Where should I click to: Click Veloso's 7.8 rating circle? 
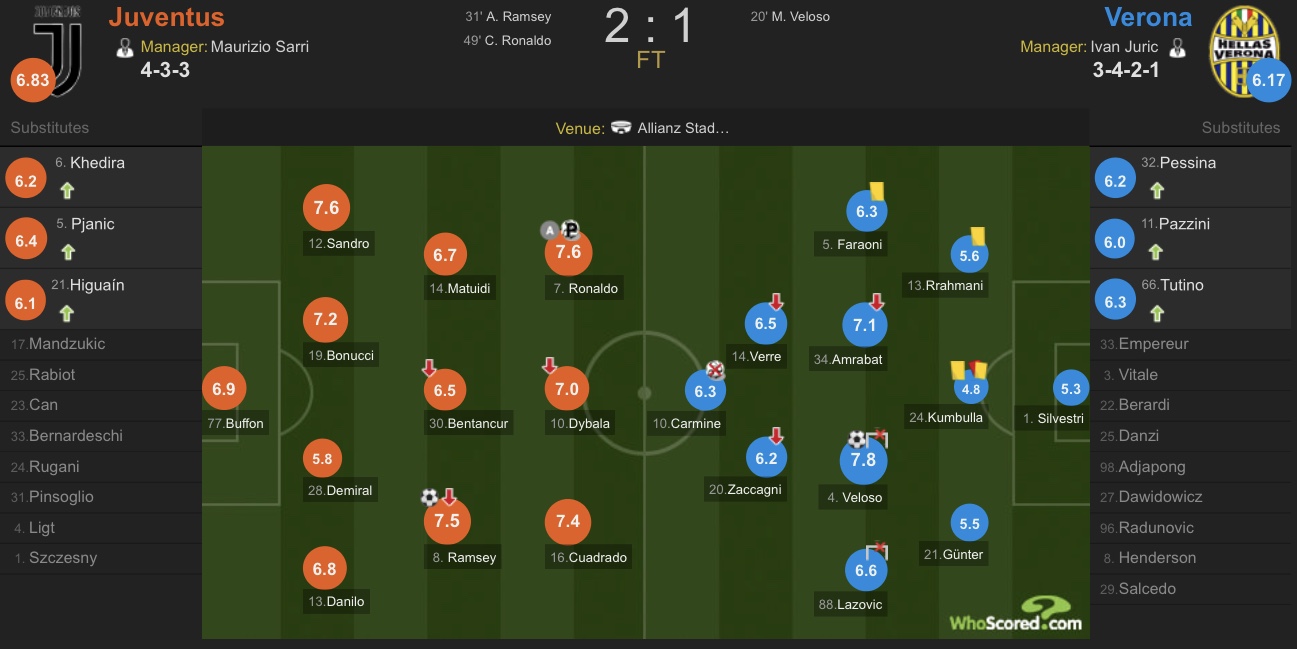pos(863,459)
